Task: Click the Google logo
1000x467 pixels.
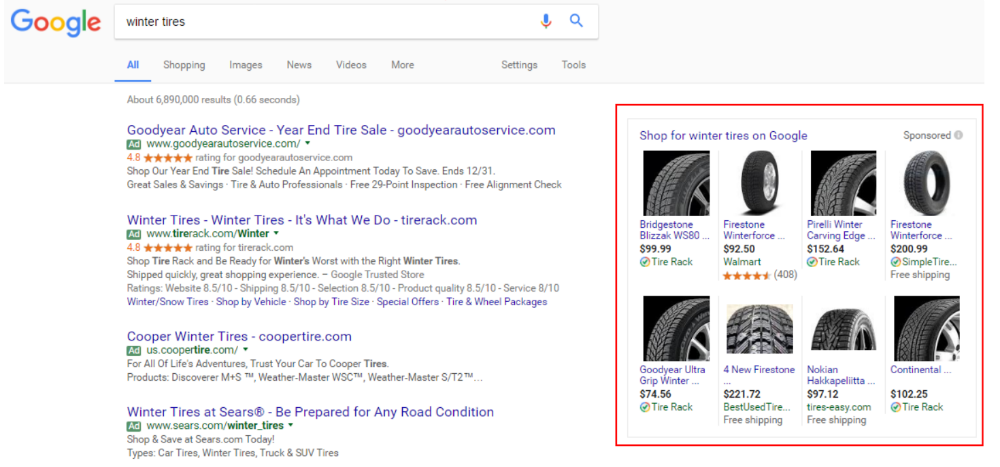Action: click(55, 22)
